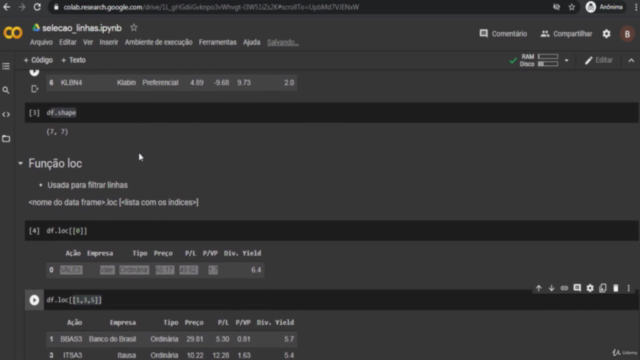Image resolution: width=640 pixels, height=360 pixels.
Task: Open the cell editor settings gear
Action: [x=590, y=288]
